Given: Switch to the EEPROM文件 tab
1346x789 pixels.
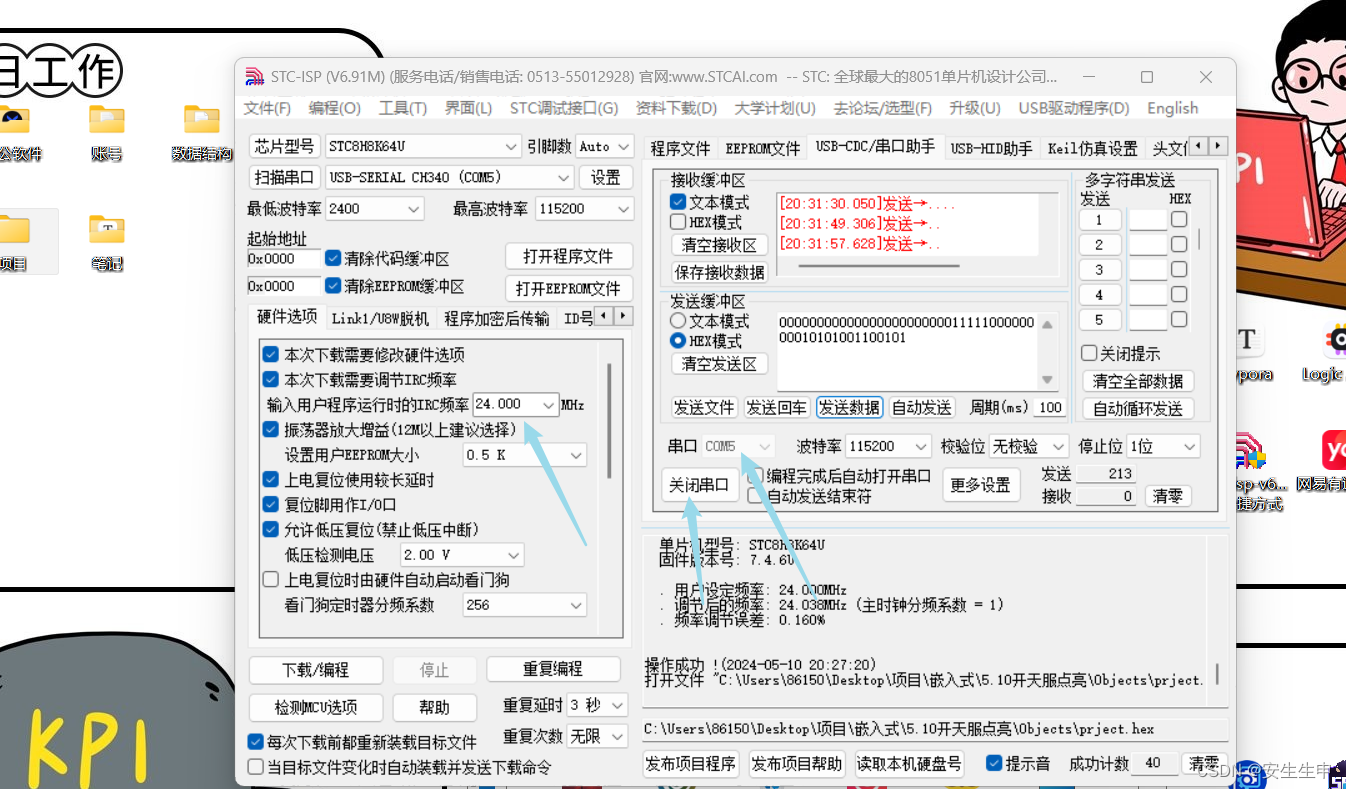Looking at the screenshot, I should click(763, 148).
